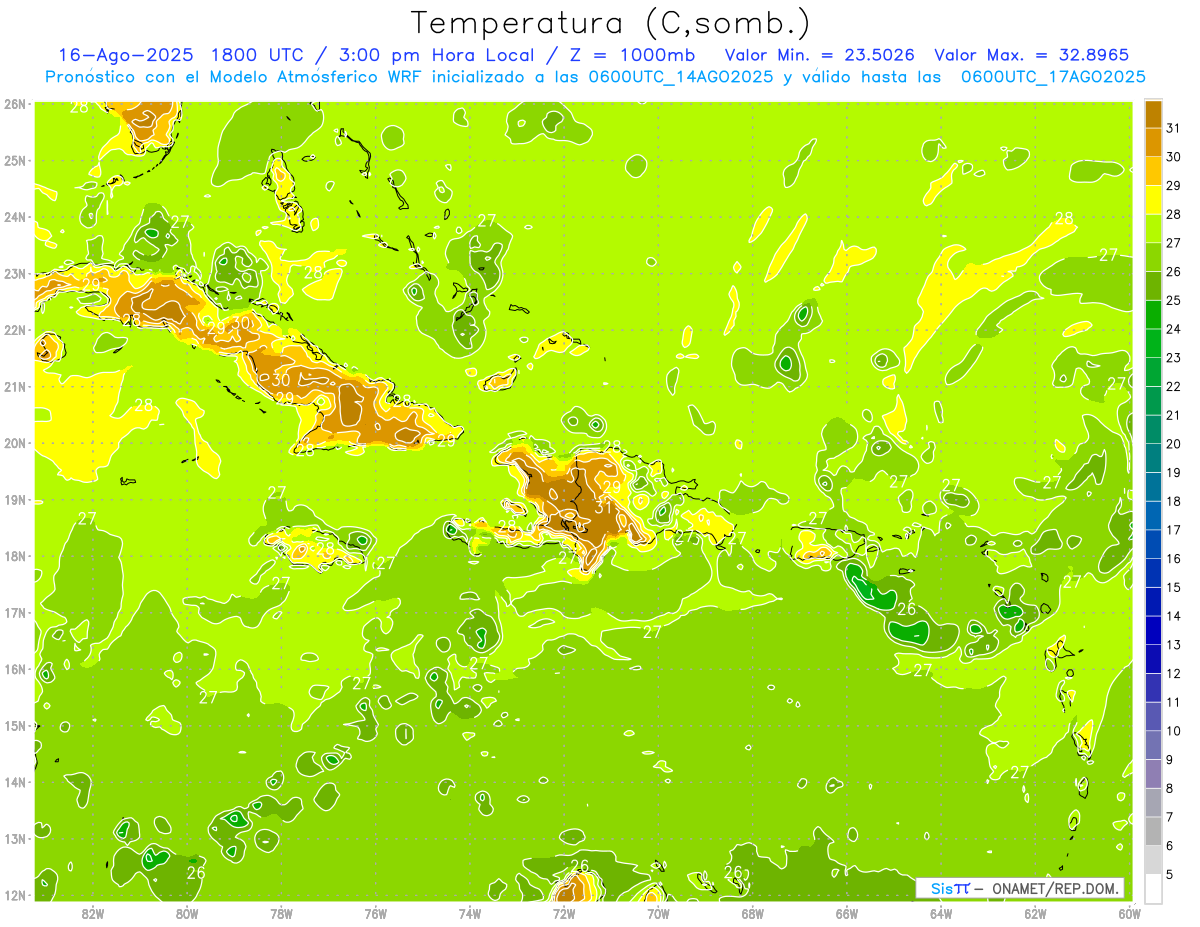Screen dimensions: 1200x927
Task: Click the longitude axis label 80W
Action: [x=186, y=913]
